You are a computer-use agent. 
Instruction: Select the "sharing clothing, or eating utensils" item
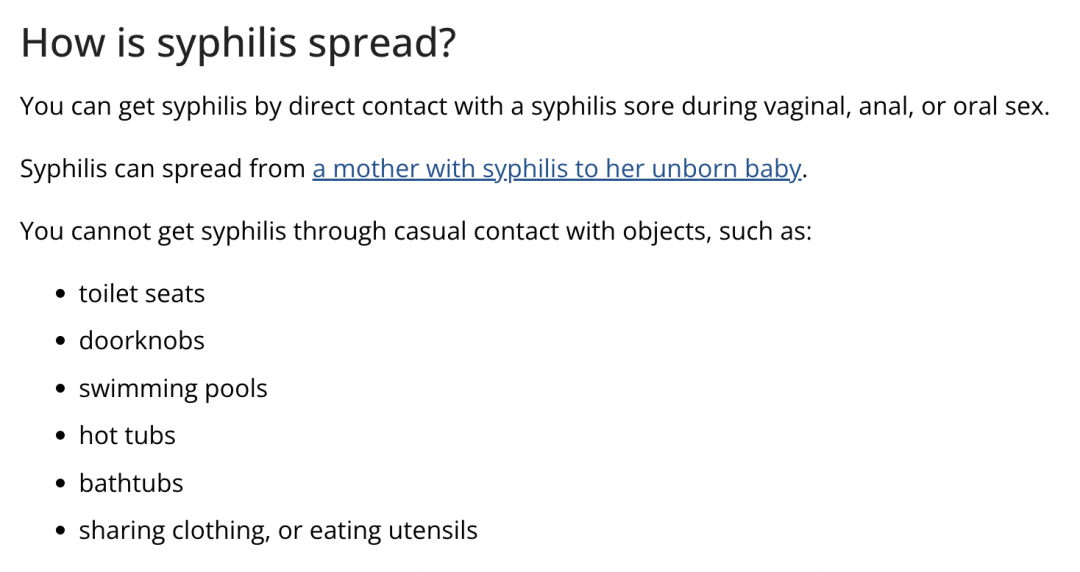coord(278,530)
